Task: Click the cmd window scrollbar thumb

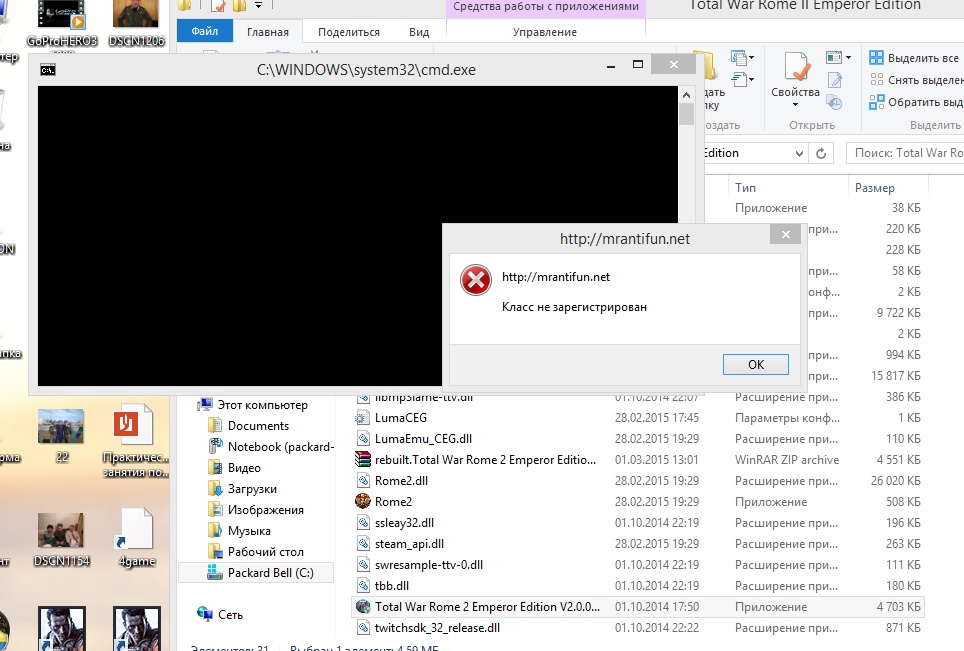Action: pyautogui.click(x=686, y=114)
